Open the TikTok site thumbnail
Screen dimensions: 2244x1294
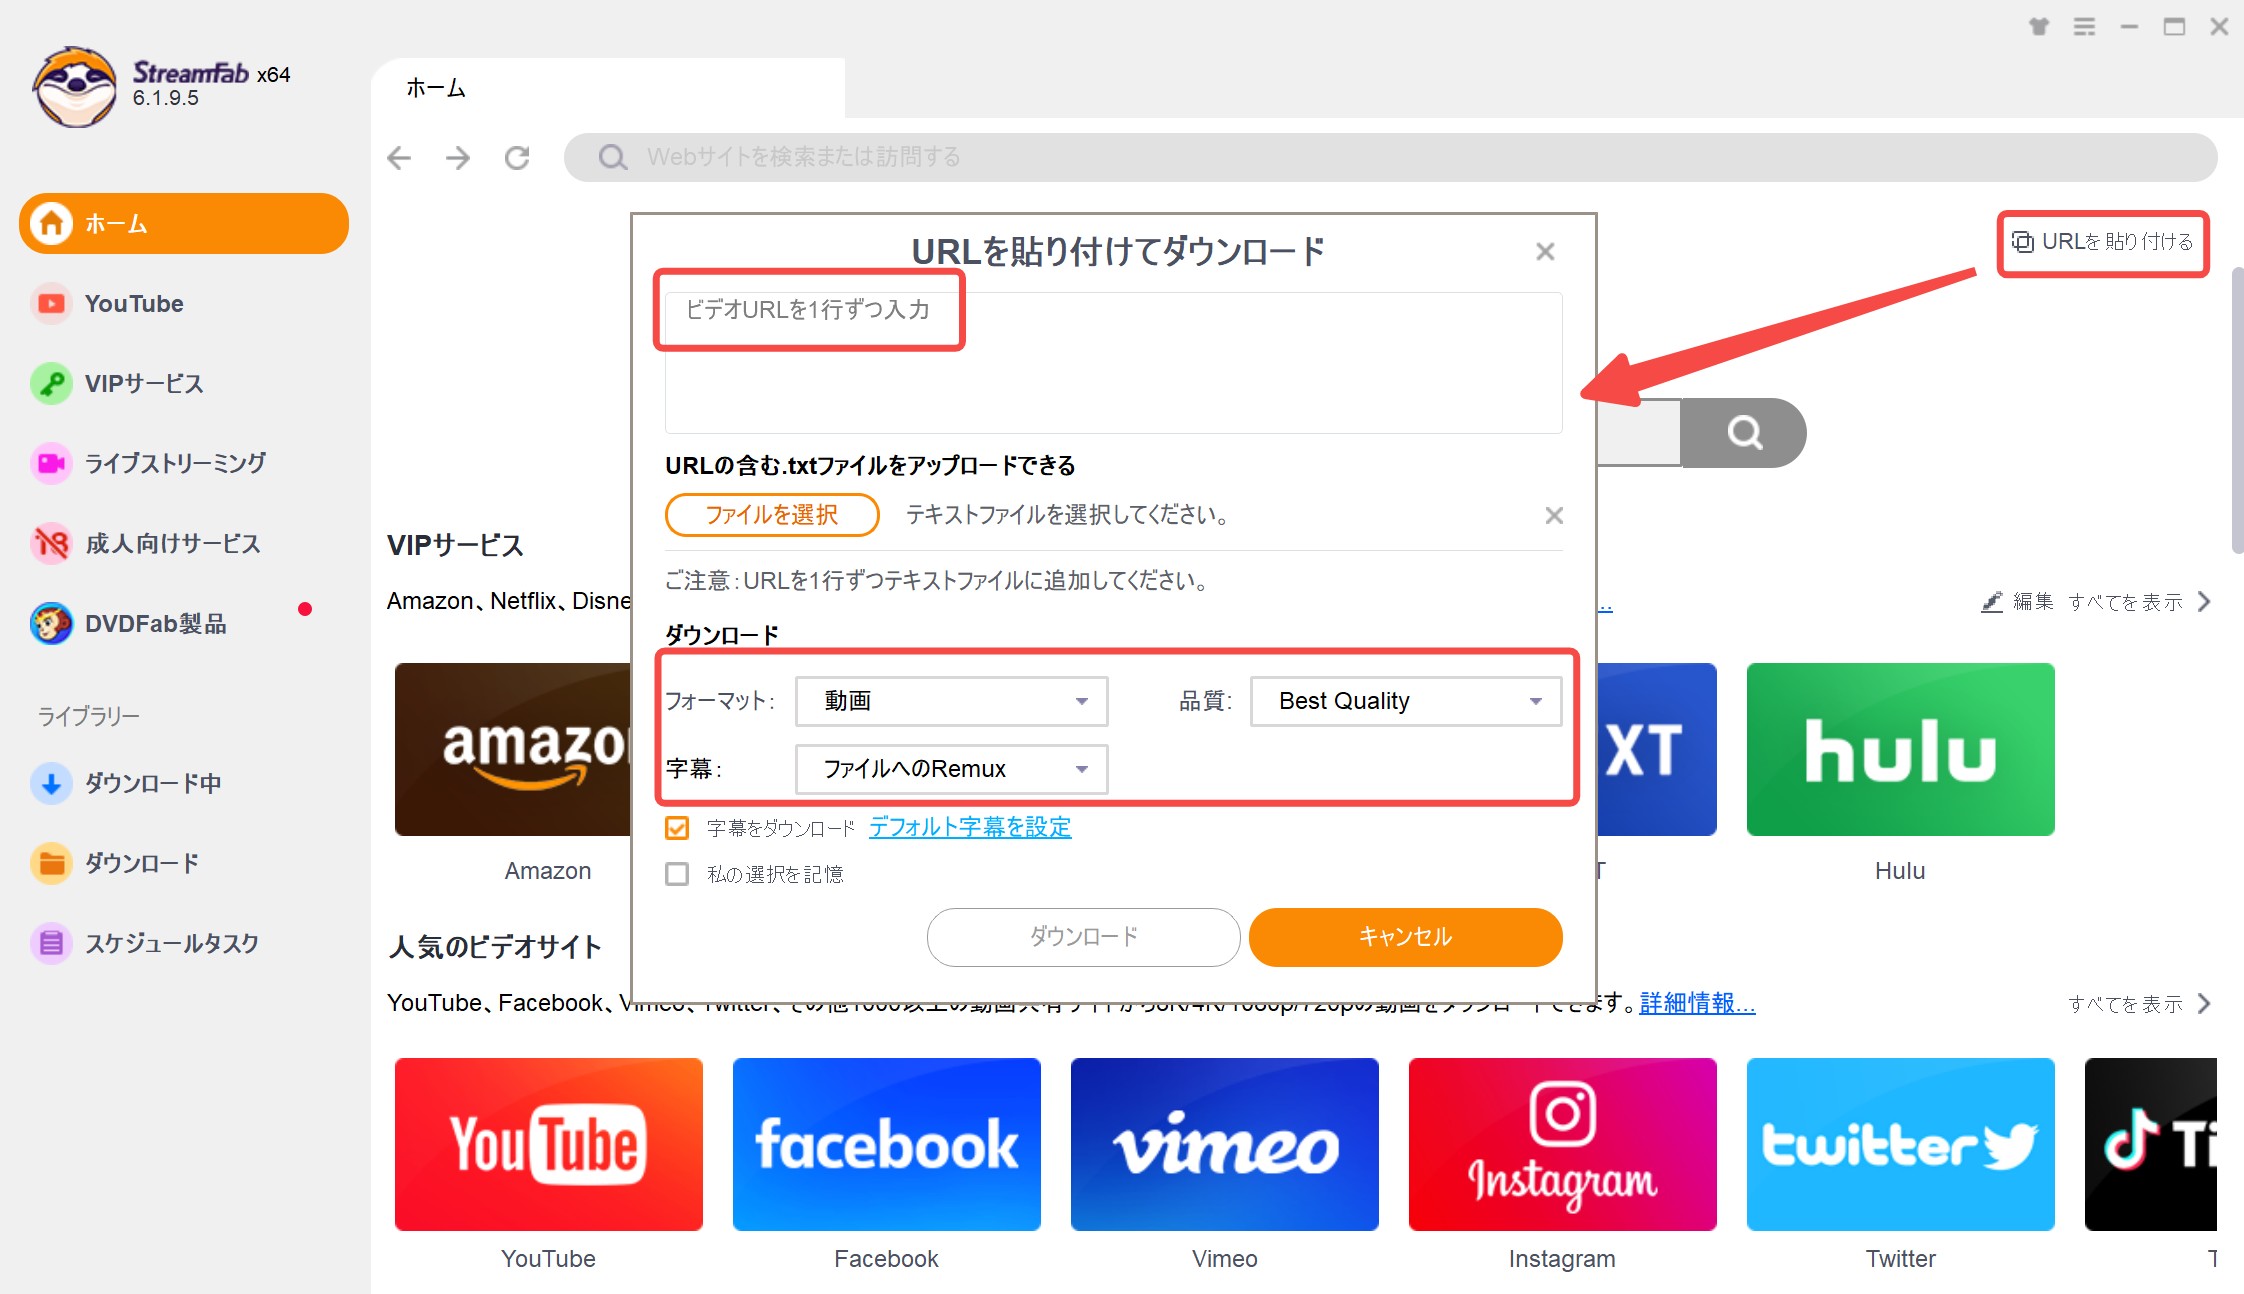[2150, 1144]
